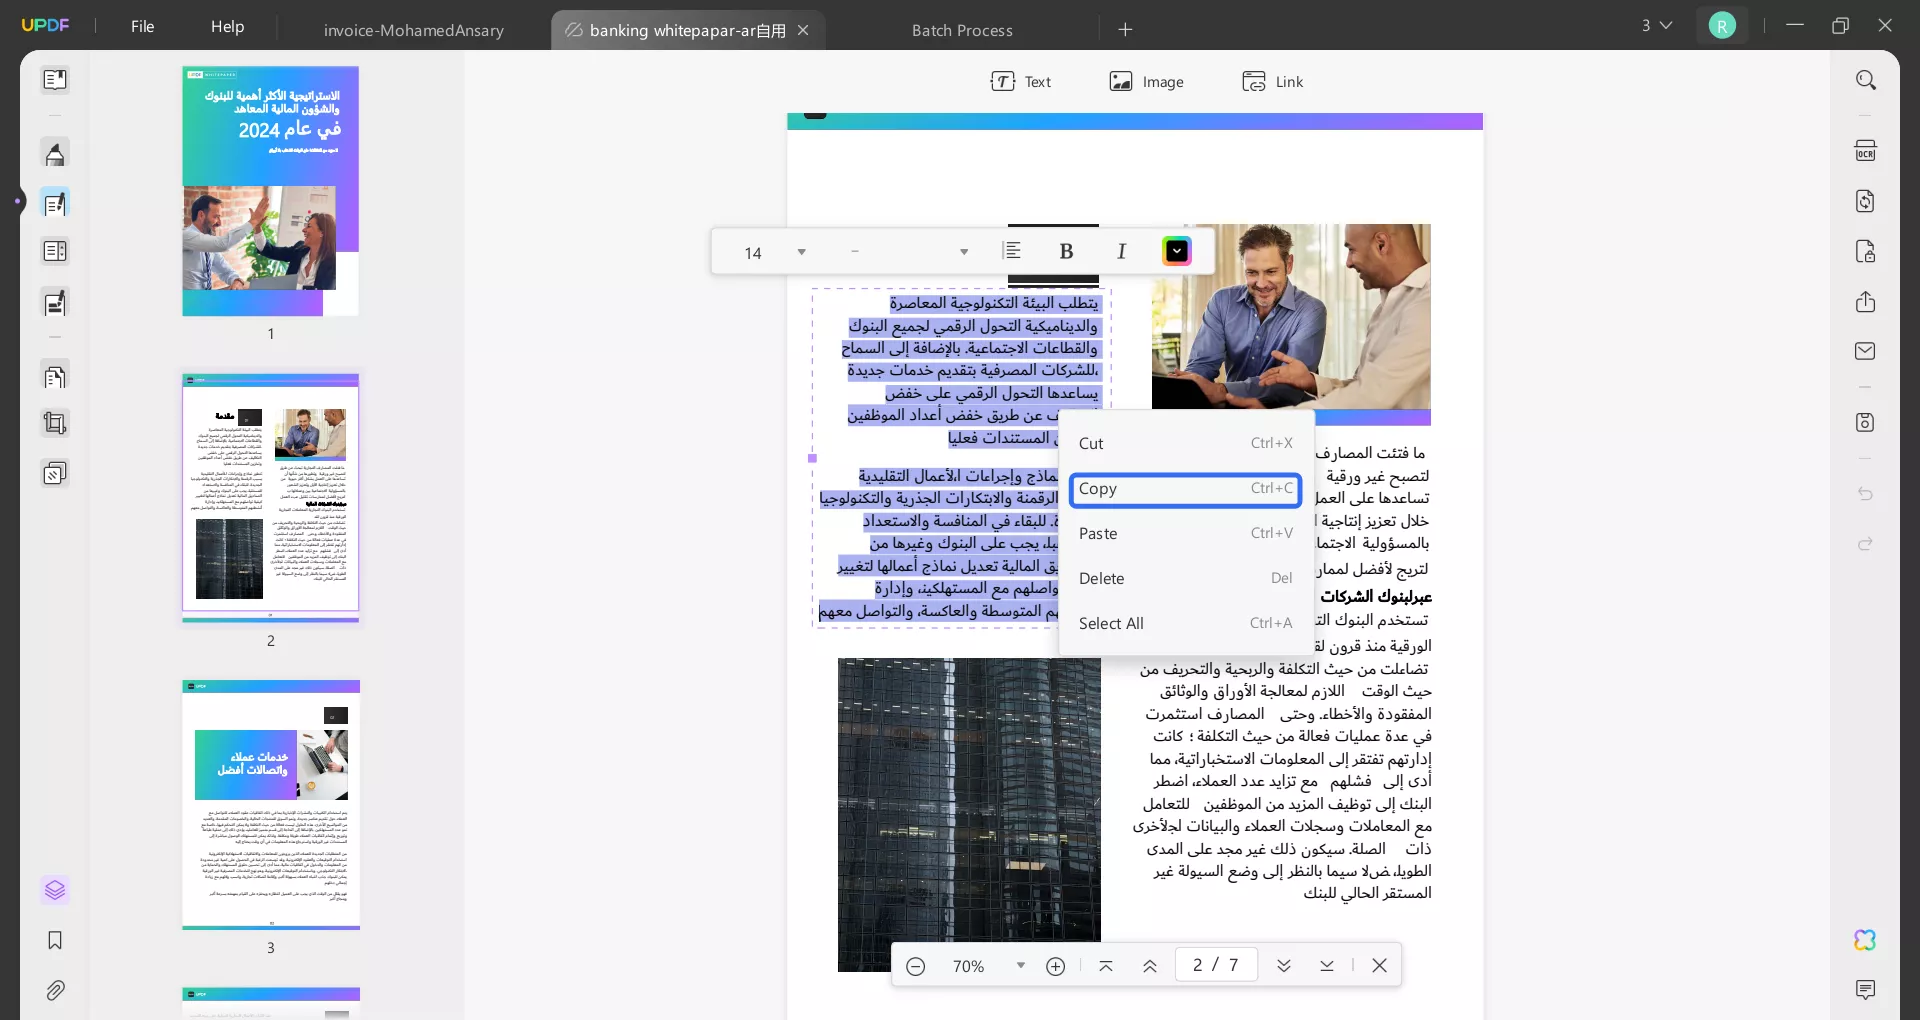The width and height of the screenshot is (1920, 1020).
Task: Open the UPDF AI assistant
Action: [x=1865, y=940]
